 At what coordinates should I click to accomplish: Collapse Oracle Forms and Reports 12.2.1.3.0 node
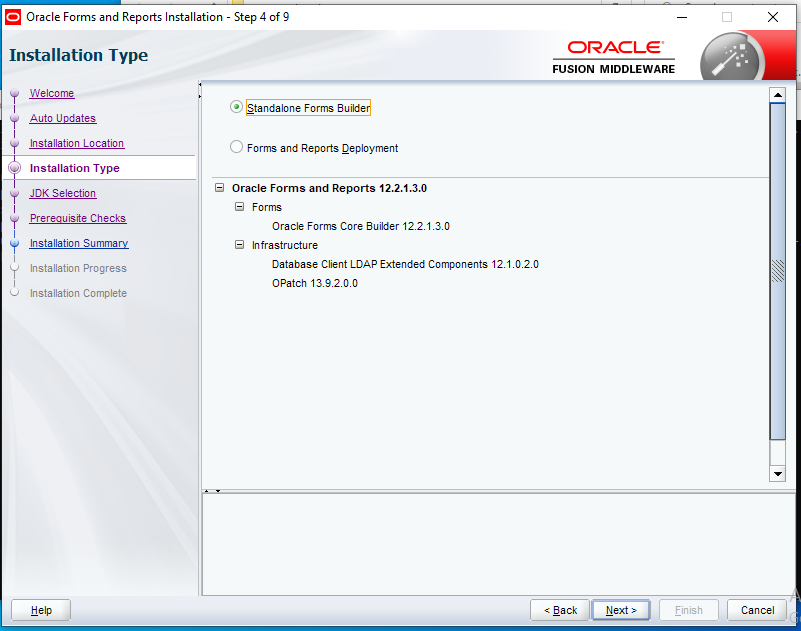point(219,188)
